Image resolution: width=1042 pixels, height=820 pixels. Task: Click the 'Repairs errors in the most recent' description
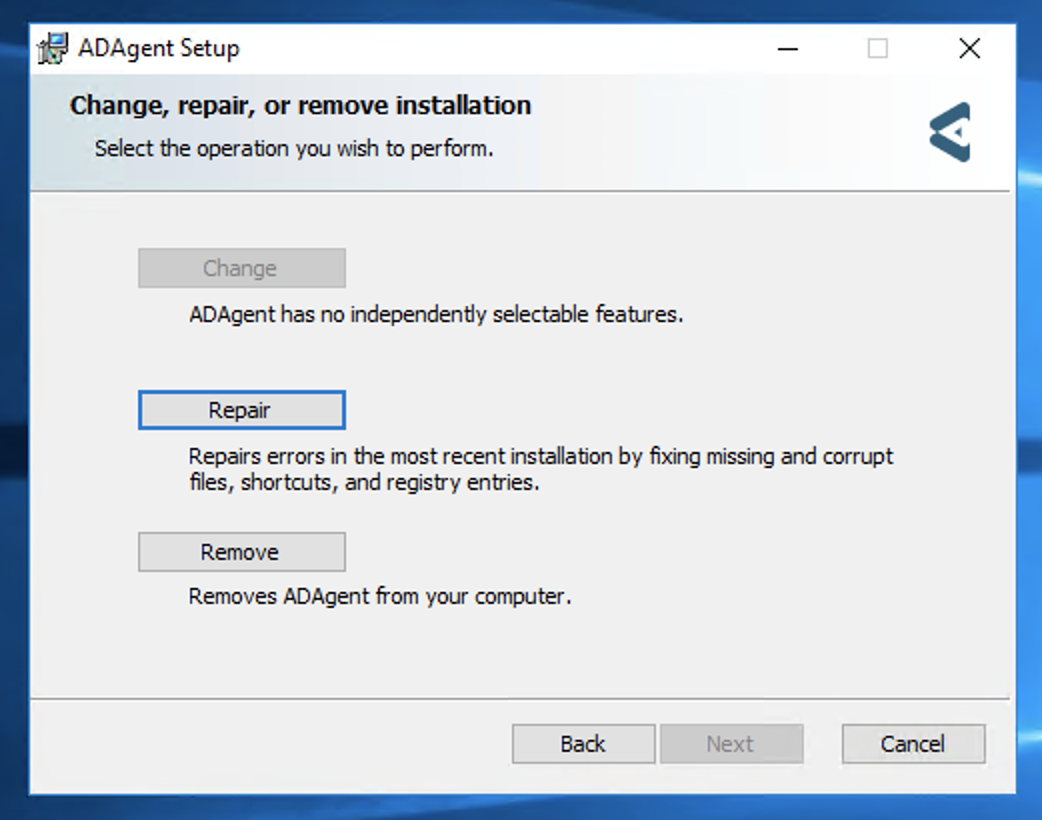[541, 469]
